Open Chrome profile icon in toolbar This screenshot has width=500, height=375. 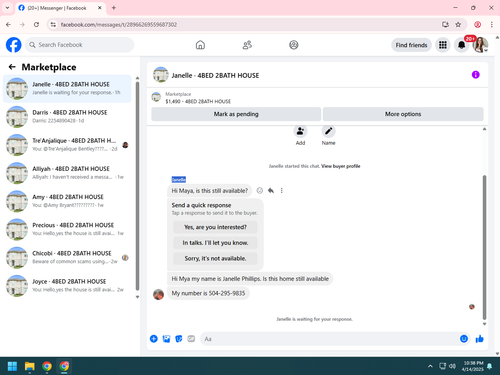(478, 24)
